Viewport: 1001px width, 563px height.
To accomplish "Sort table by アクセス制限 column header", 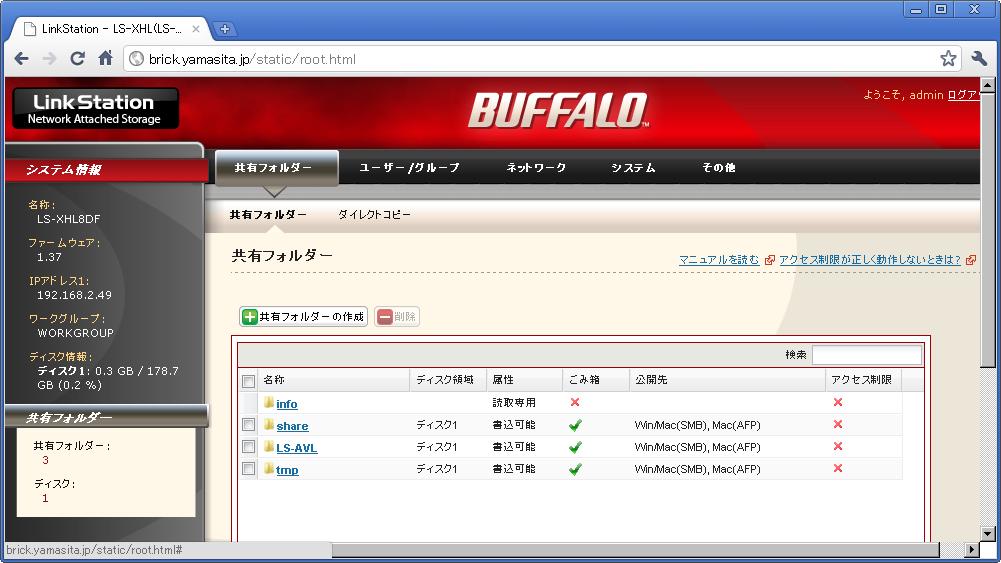I will click(x=864, y=380).
